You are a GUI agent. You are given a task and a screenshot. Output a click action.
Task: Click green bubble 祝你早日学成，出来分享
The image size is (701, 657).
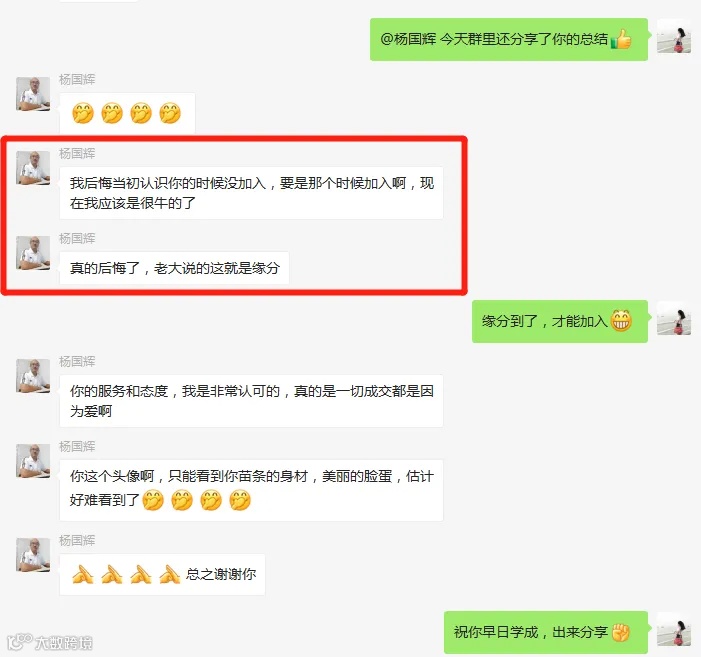pyautogui.click(x=546, y=632)
